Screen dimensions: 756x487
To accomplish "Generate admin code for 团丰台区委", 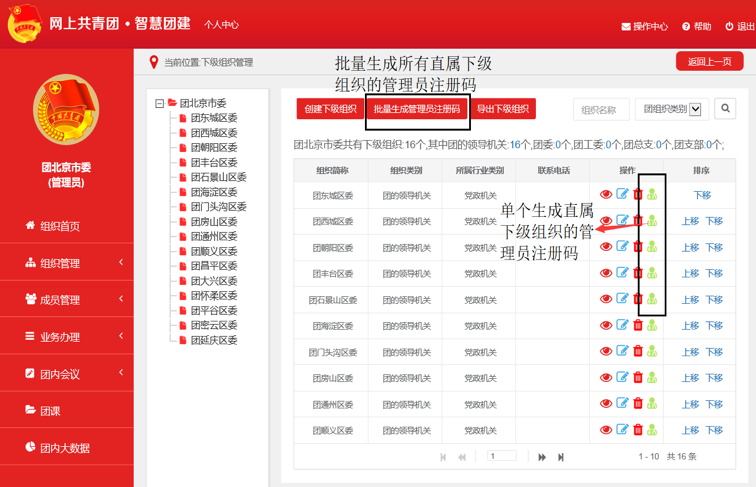I will click(x=652, y=273).
